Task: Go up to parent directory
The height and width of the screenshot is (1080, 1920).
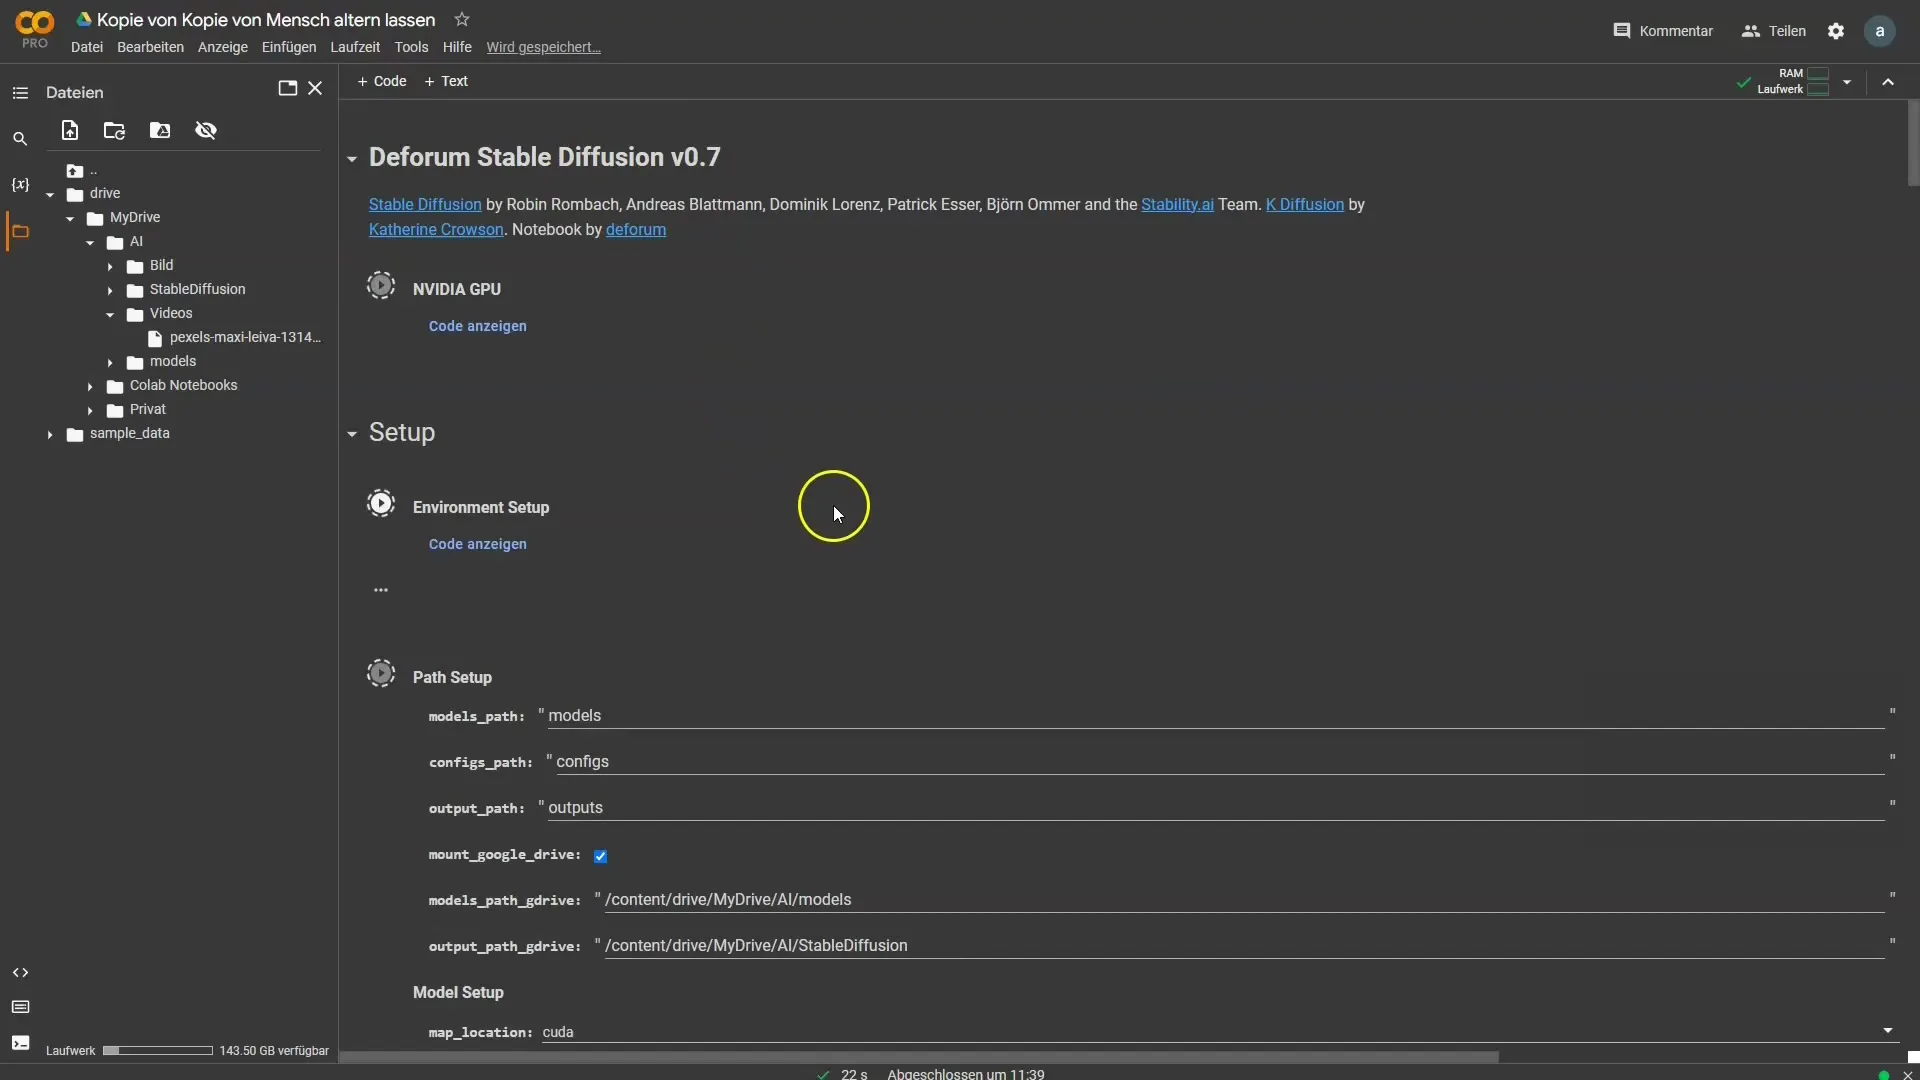Action: (x=82, y=170)
